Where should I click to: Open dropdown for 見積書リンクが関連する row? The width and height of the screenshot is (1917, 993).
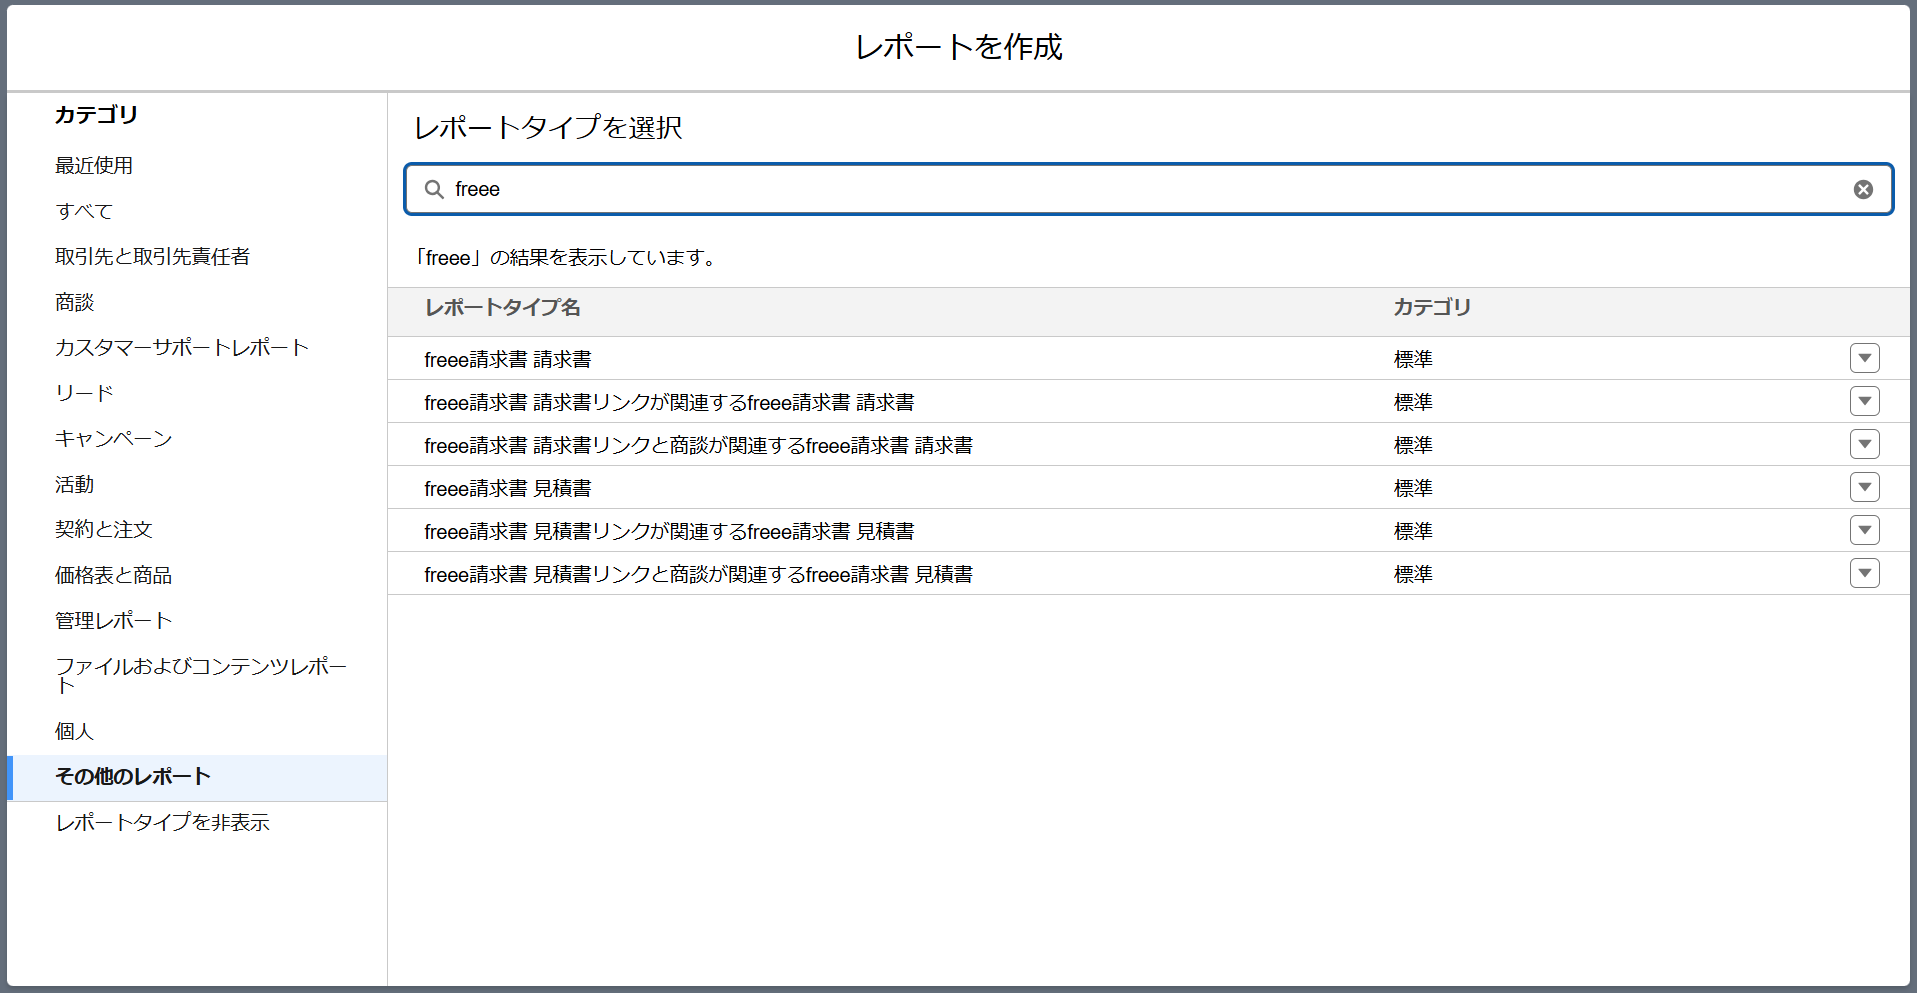pos(1864,530)
